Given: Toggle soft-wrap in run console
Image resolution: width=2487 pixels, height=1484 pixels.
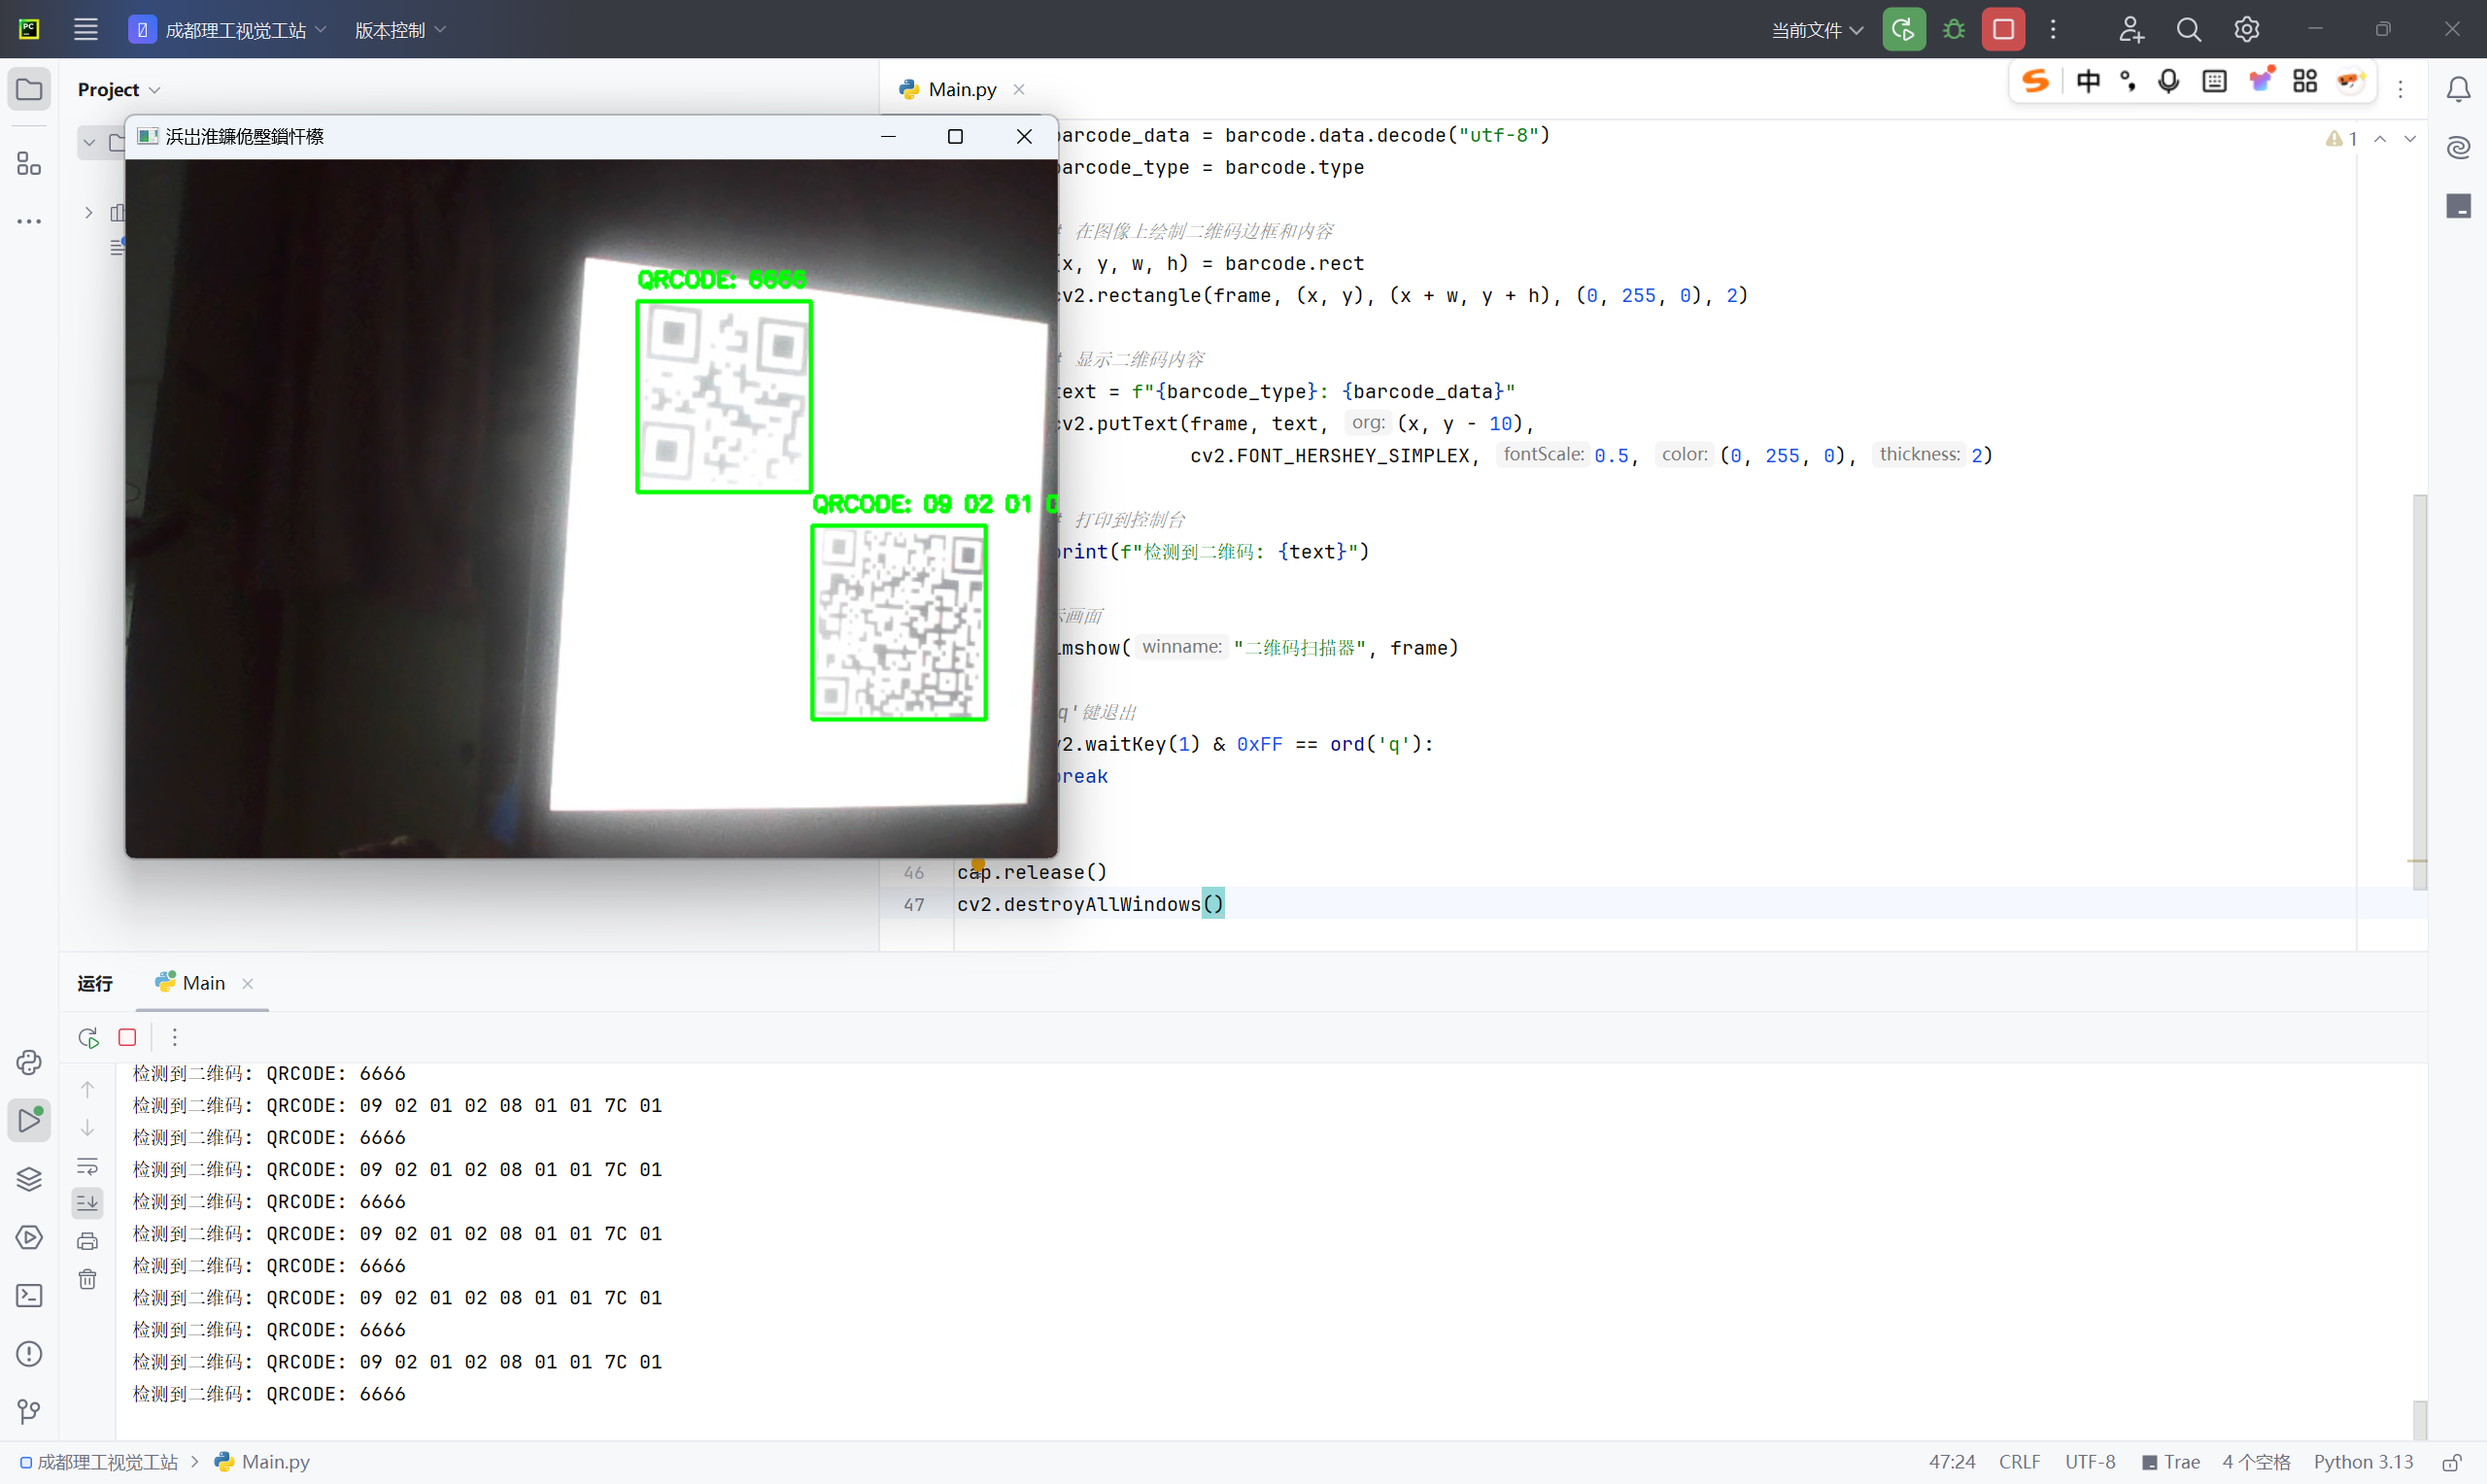Looking at the screenshot, I should 88,1166.
